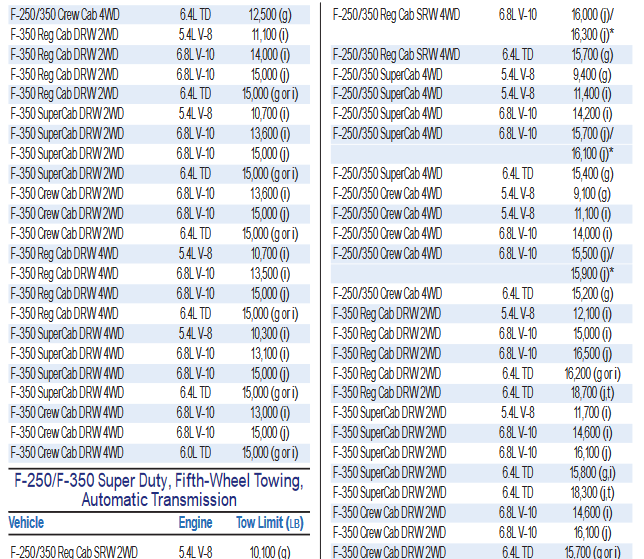Click the "12,500 (g)" tow limit value
This screenshot has height=559, width=644.
point(270,15)
